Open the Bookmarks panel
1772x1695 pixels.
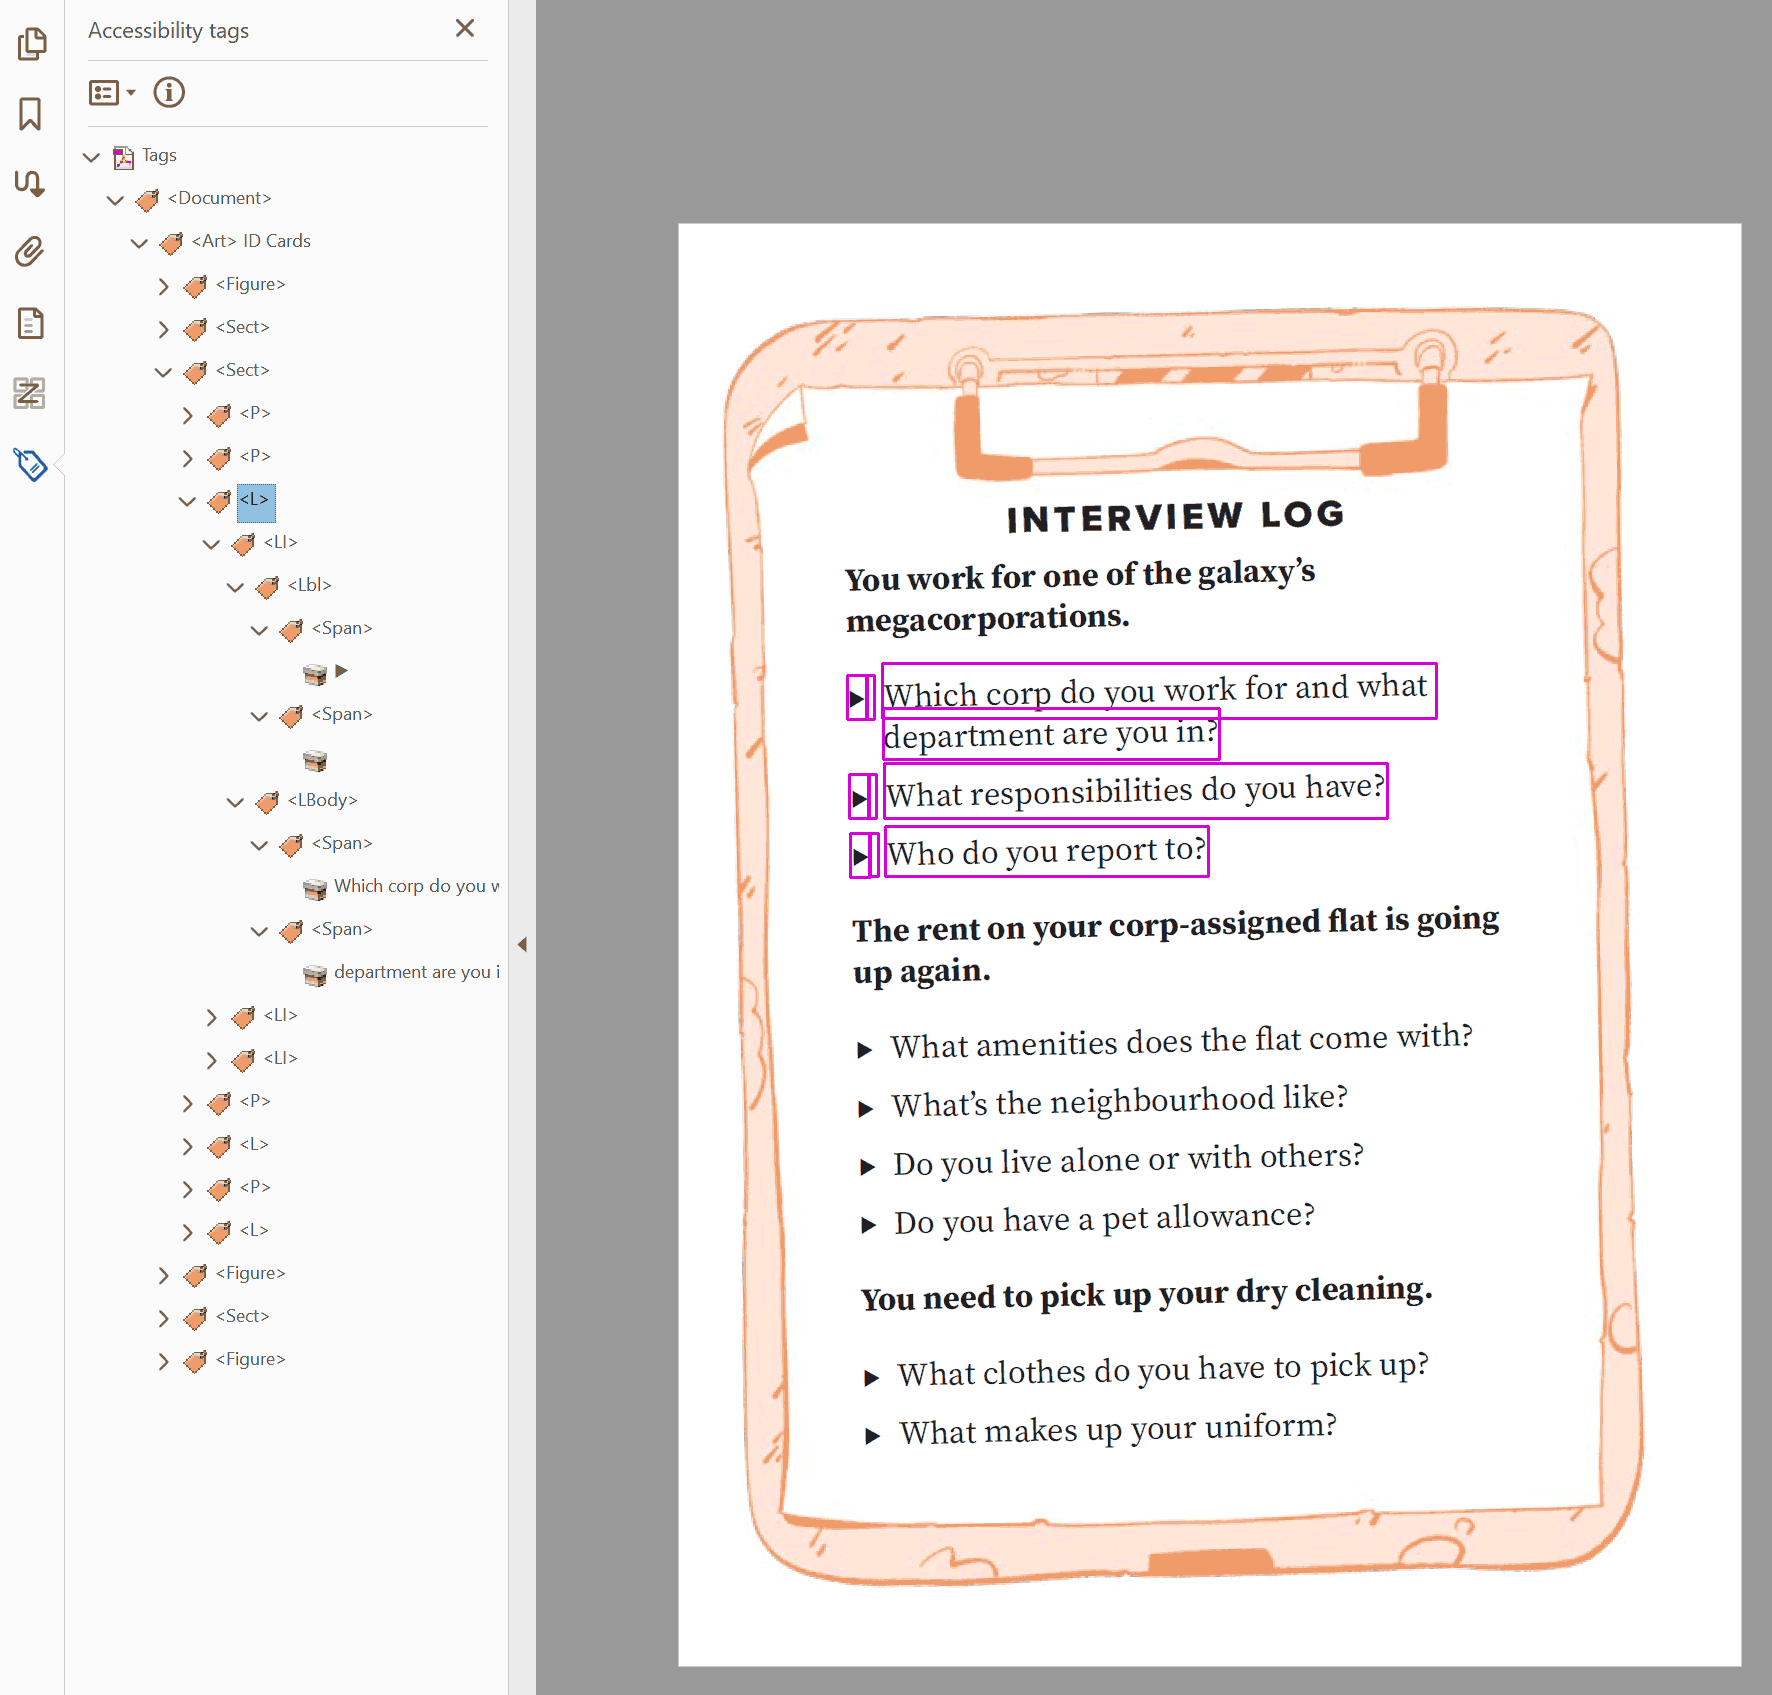coord(31,114)
